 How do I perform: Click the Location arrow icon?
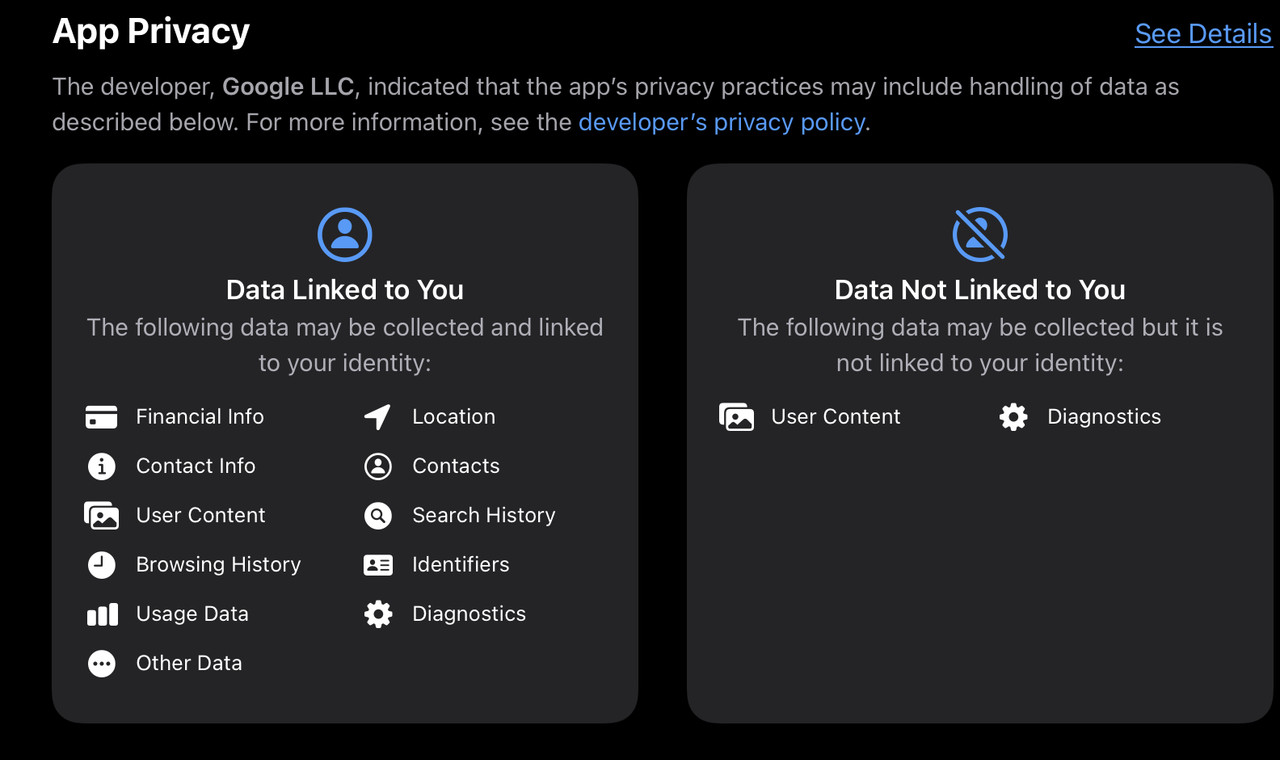click(x=378, y=417)
